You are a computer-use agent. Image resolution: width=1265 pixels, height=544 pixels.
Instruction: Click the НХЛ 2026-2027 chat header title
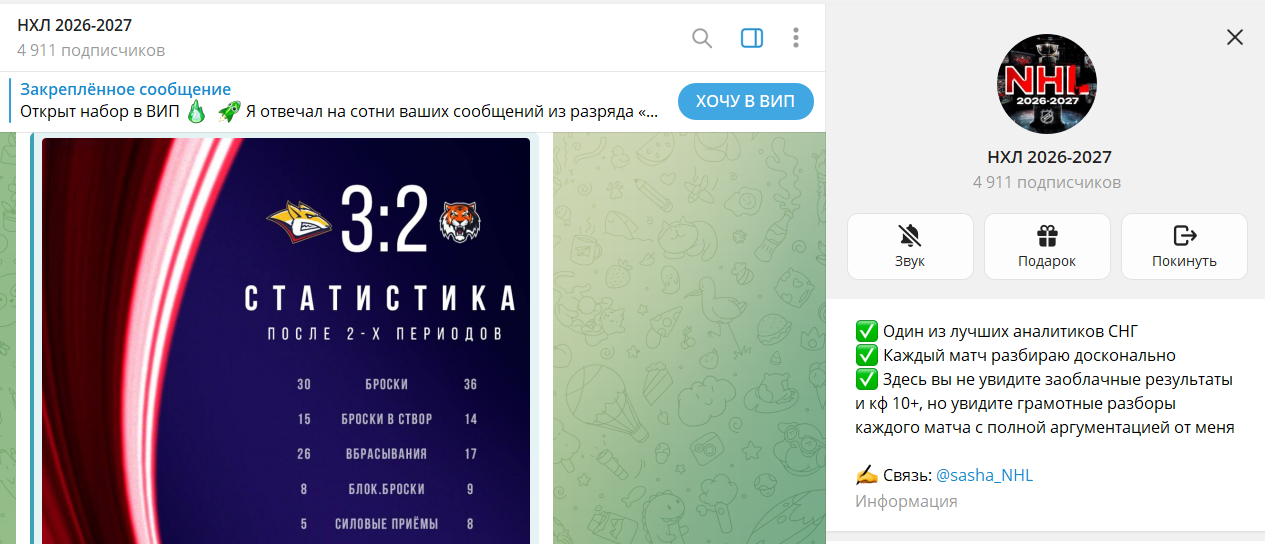pos(74,25)
